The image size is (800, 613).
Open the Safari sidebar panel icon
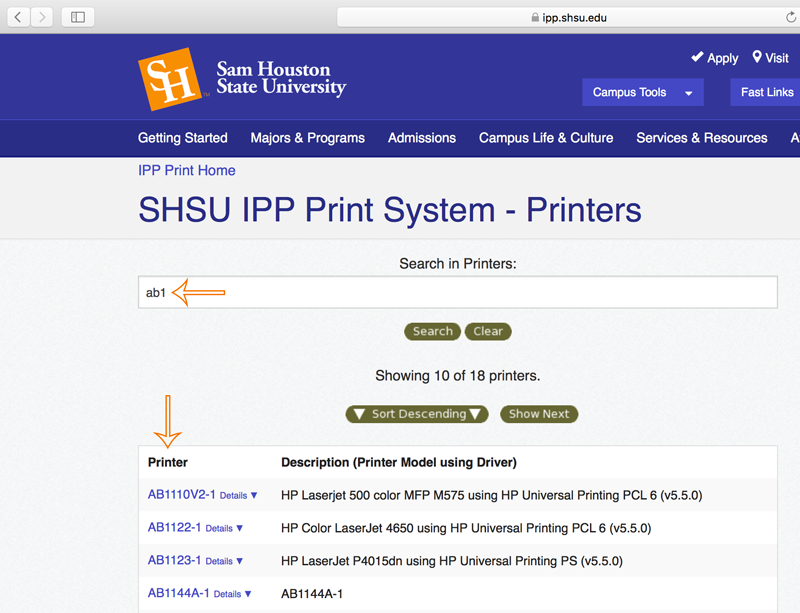click(77, 16)
